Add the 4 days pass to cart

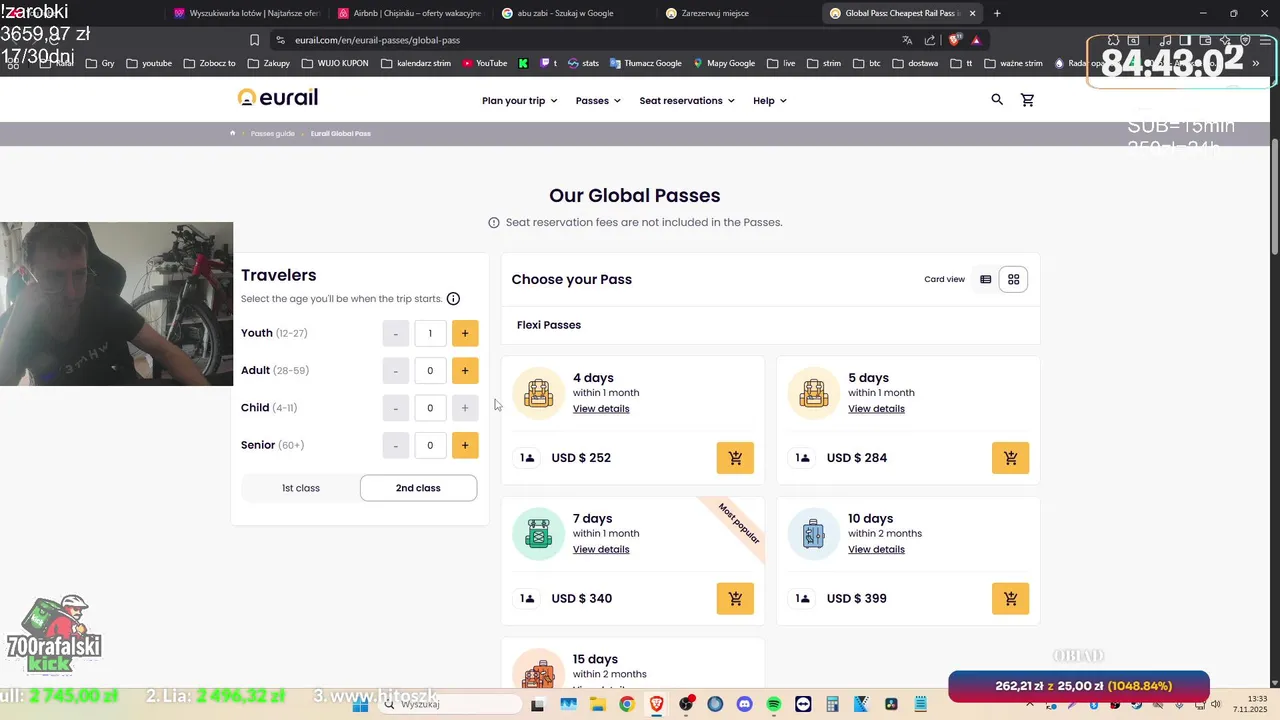click(735, 458)
